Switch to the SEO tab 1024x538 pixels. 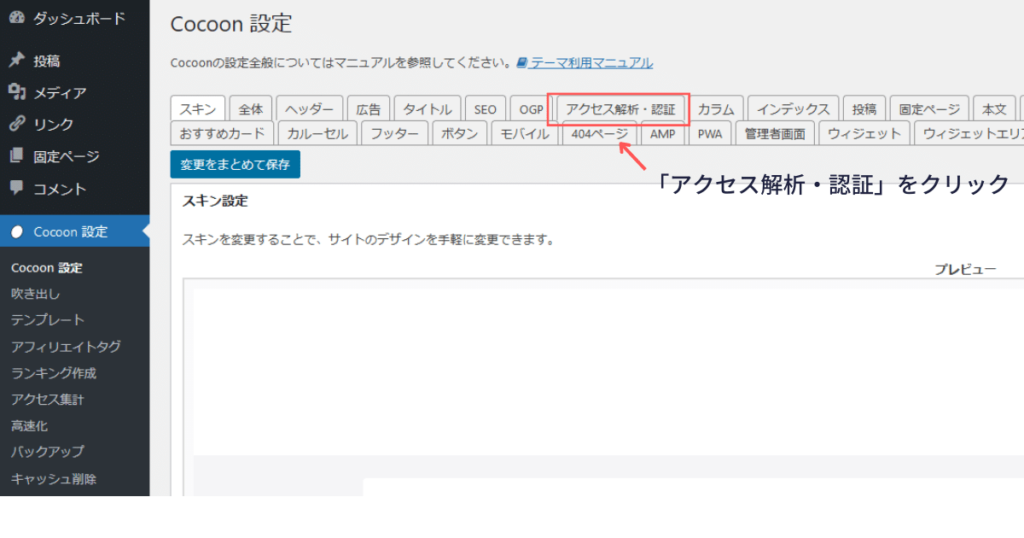(x=485, y=109)
